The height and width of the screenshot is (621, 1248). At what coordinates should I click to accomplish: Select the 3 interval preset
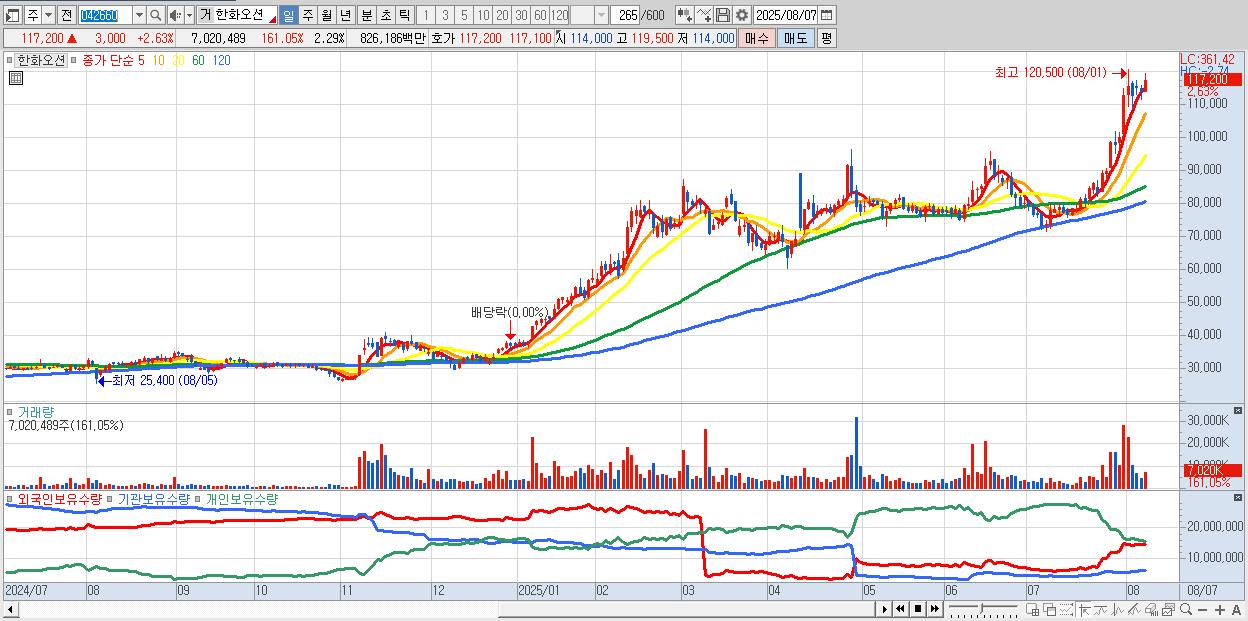pos(445,15)
